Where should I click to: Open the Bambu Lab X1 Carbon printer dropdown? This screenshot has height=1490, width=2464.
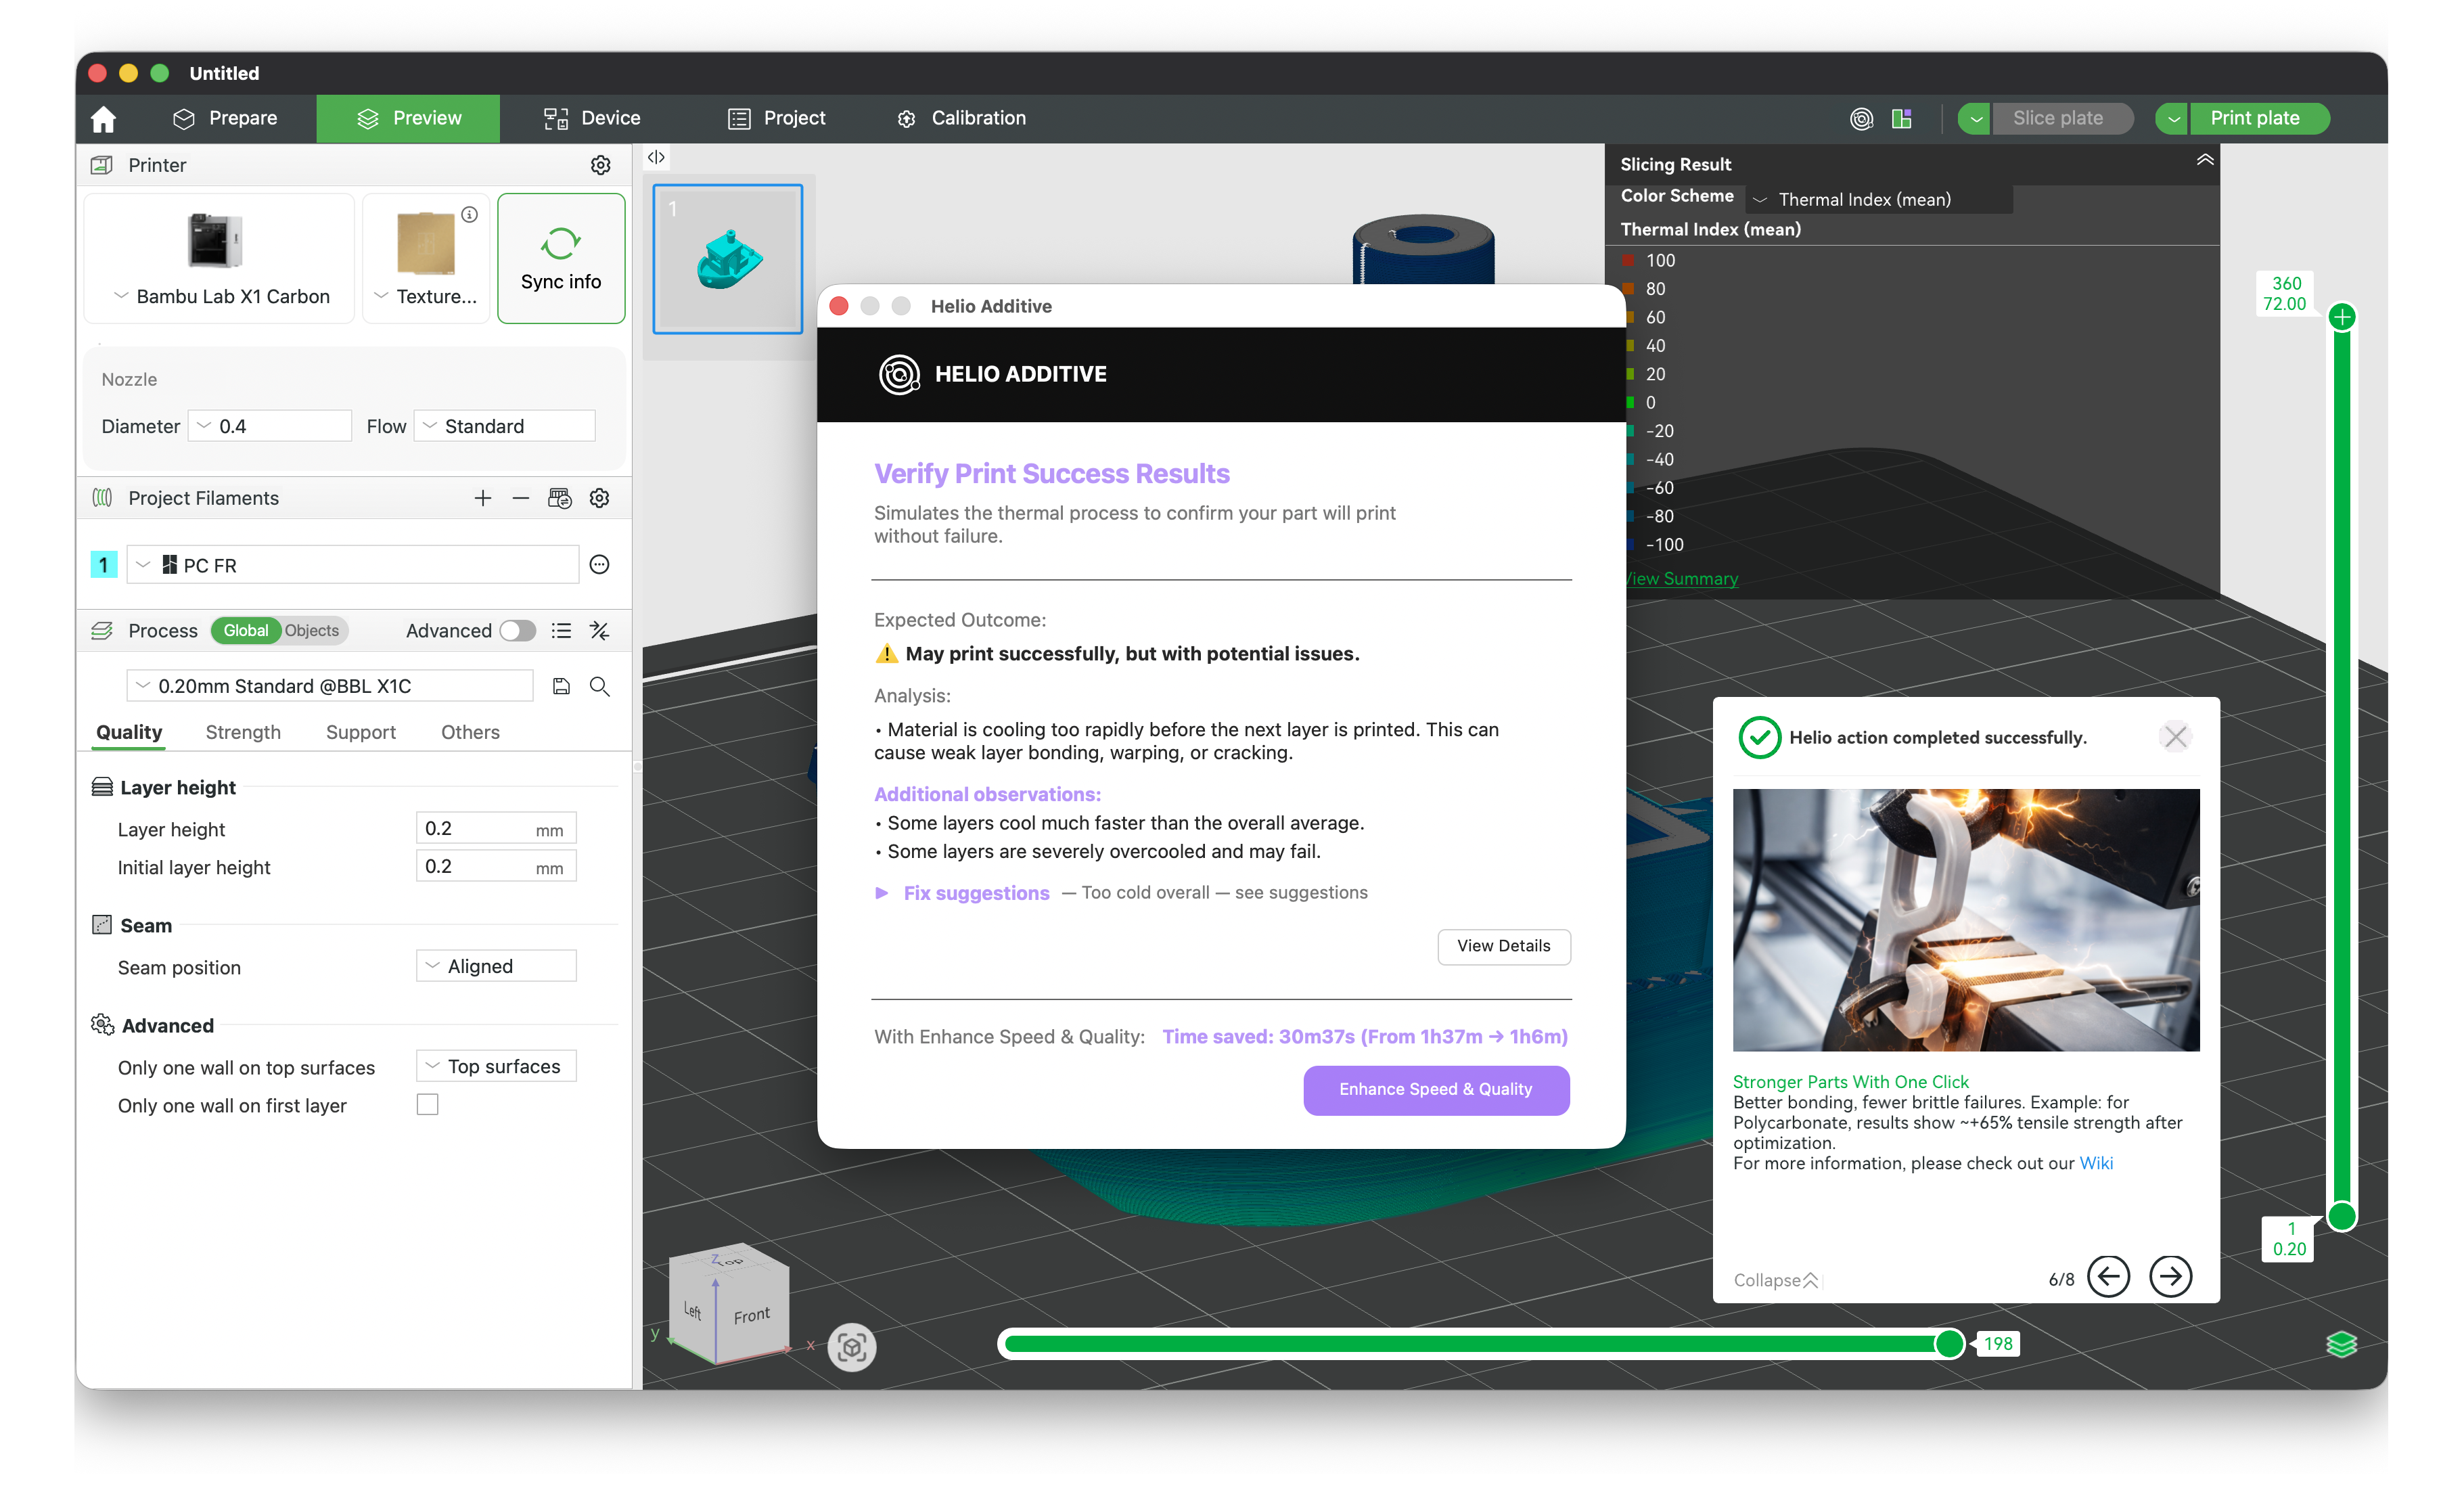(121, 296)
